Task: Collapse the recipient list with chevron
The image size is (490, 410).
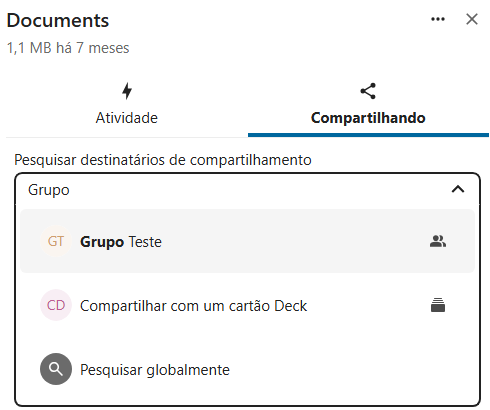Action: (458, 189)
